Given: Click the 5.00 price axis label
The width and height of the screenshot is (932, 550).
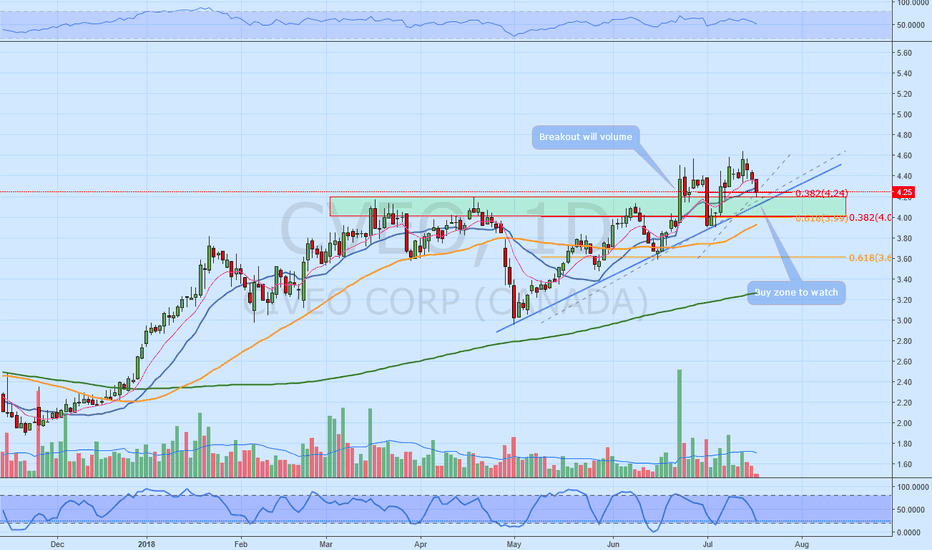Looking at the screenshot, I should [x=903, y=115].
